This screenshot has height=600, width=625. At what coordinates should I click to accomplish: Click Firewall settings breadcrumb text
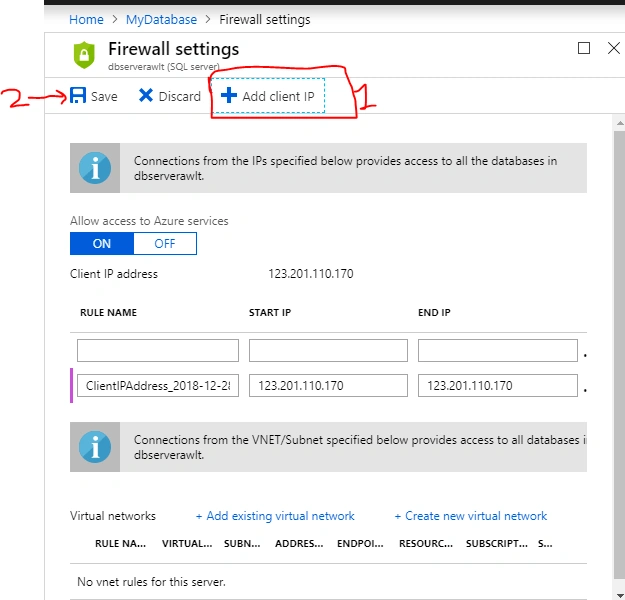click(x=265, y=20)
